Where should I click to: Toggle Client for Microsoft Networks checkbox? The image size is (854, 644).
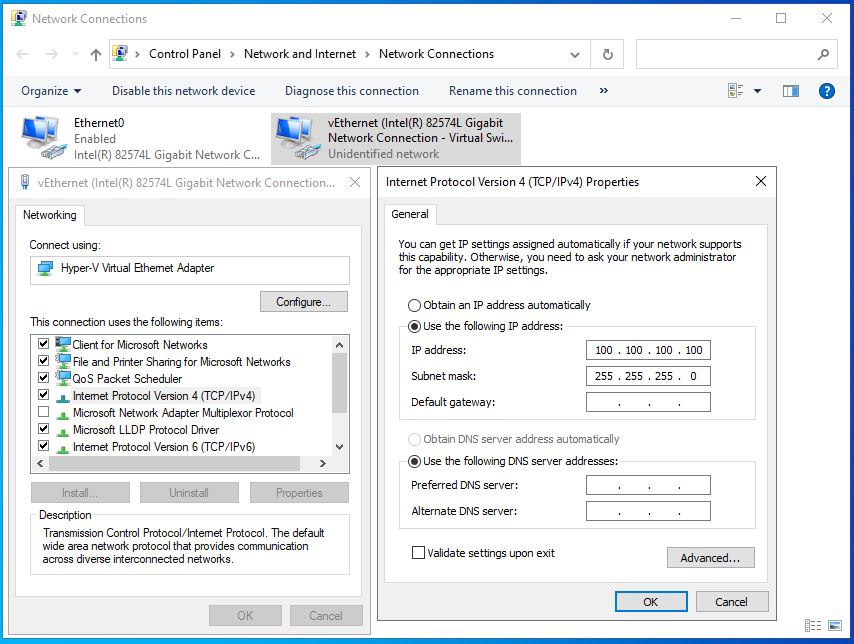(44, 344)
